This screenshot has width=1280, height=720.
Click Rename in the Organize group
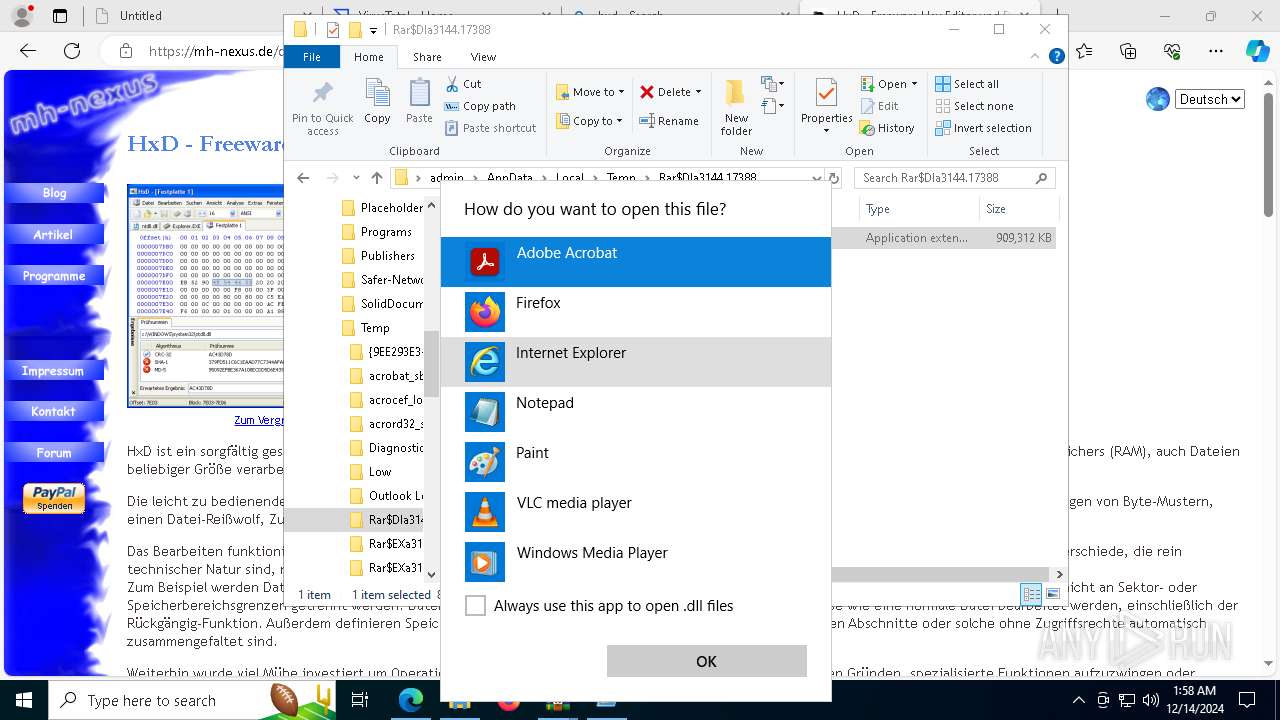click(670, 121)
